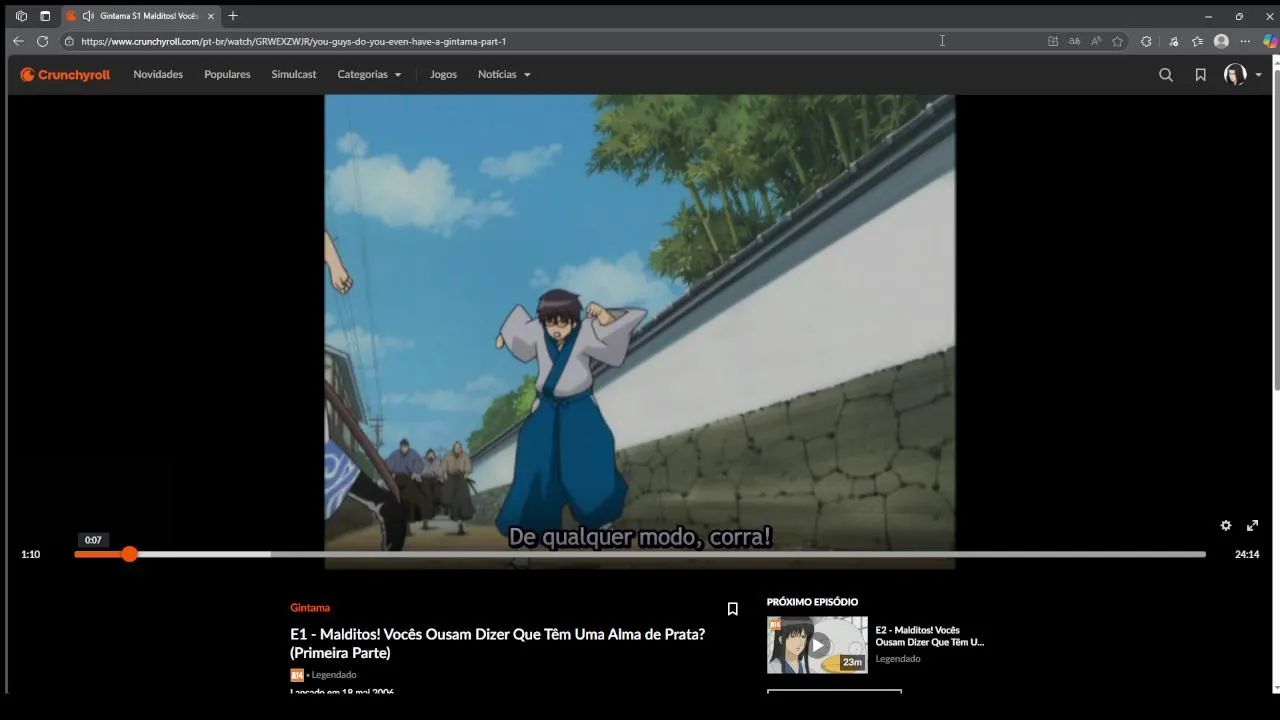Enter fullscreen video mode
Screen dimensions: 1280x720
coord(1252,525)
